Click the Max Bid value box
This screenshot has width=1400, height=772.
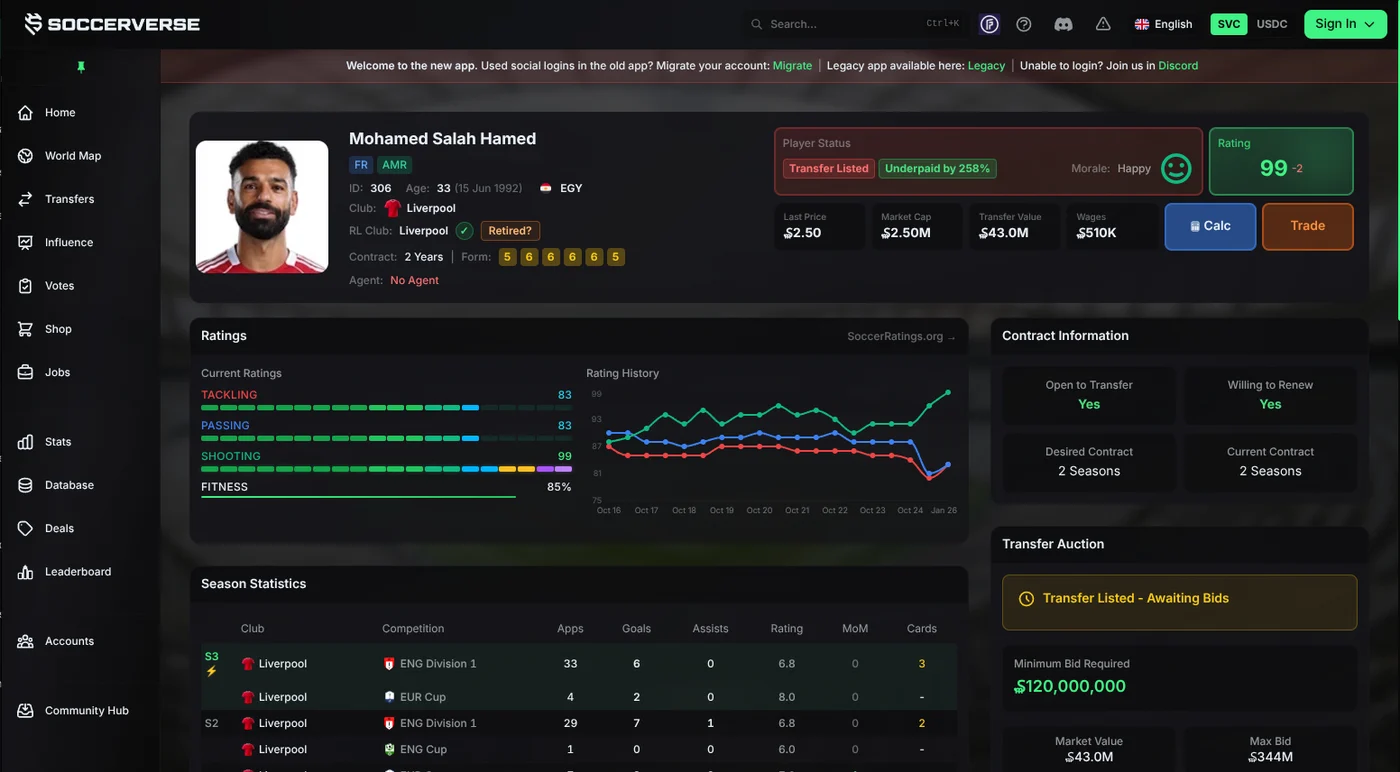(1270, 749)
